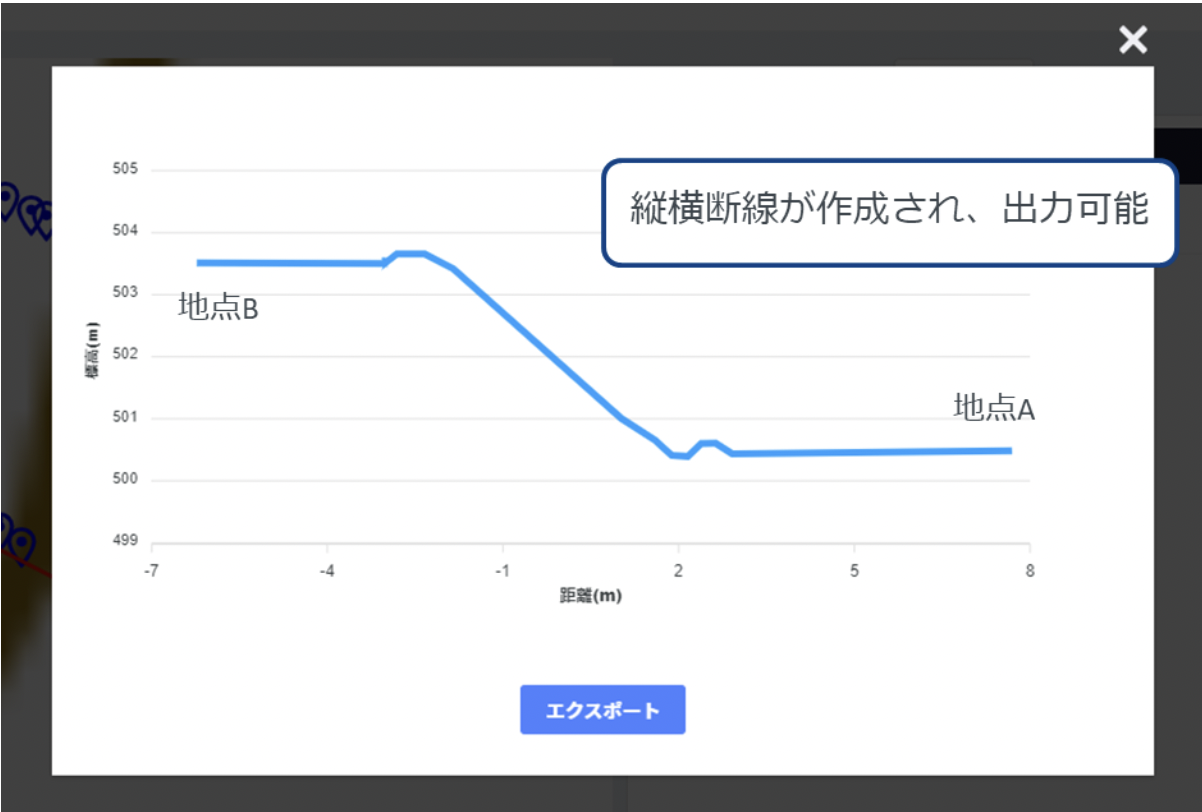The image size is (1202, 812).
Task: Click the 地点B label on the chart
Action: click(x=218, y=309)
